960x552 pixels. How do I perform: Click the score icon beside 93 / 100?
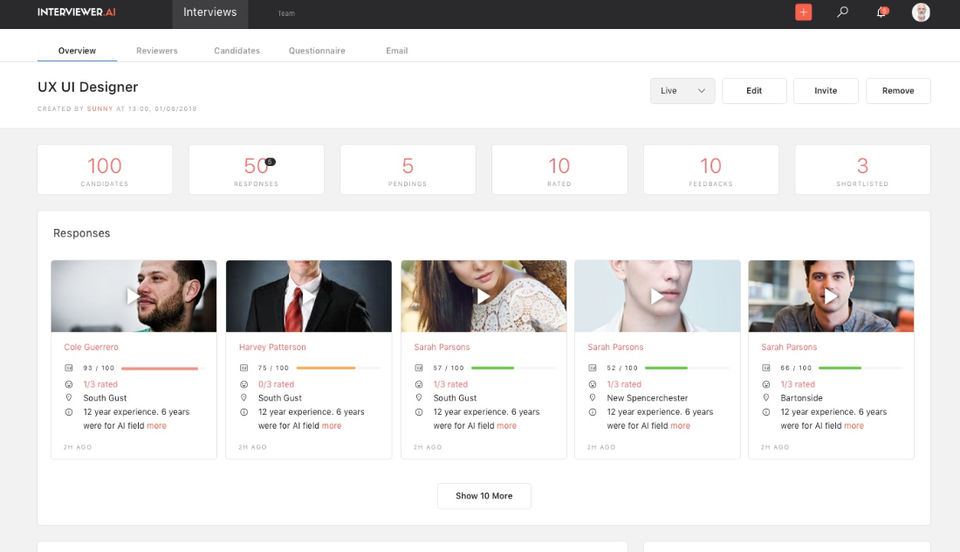coord(69,368)
